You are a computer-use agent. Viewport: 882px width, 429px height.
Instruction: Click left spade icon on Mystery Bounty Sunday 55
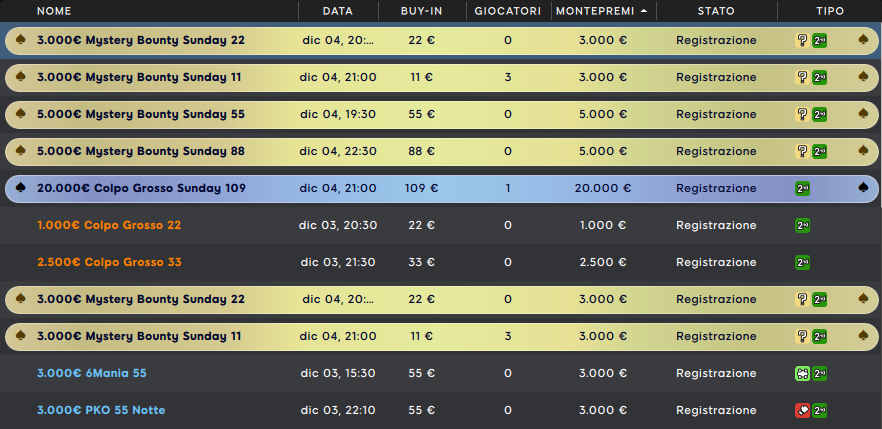21,114
